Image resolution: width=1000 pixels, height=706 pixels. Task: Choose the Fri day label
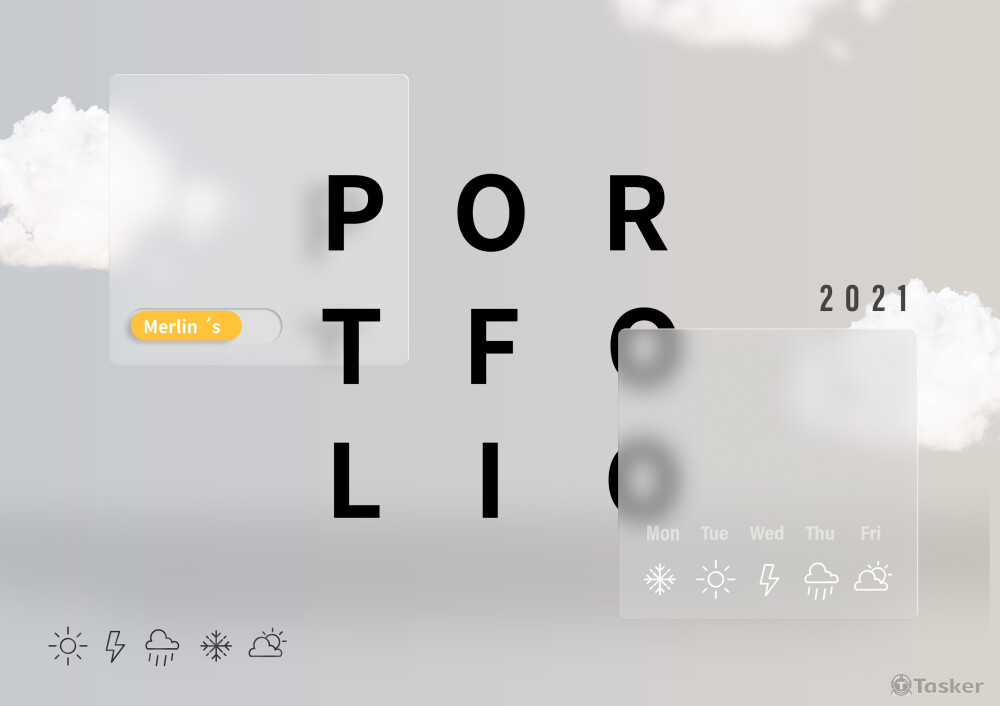click(x=871, y=533)
